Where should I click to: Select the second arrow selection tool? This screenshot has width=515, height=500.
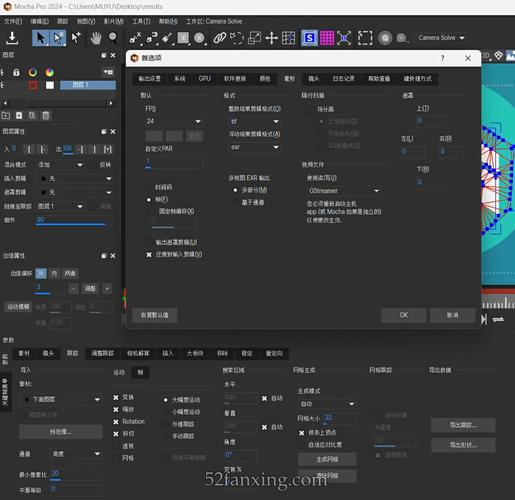(58, 38)
